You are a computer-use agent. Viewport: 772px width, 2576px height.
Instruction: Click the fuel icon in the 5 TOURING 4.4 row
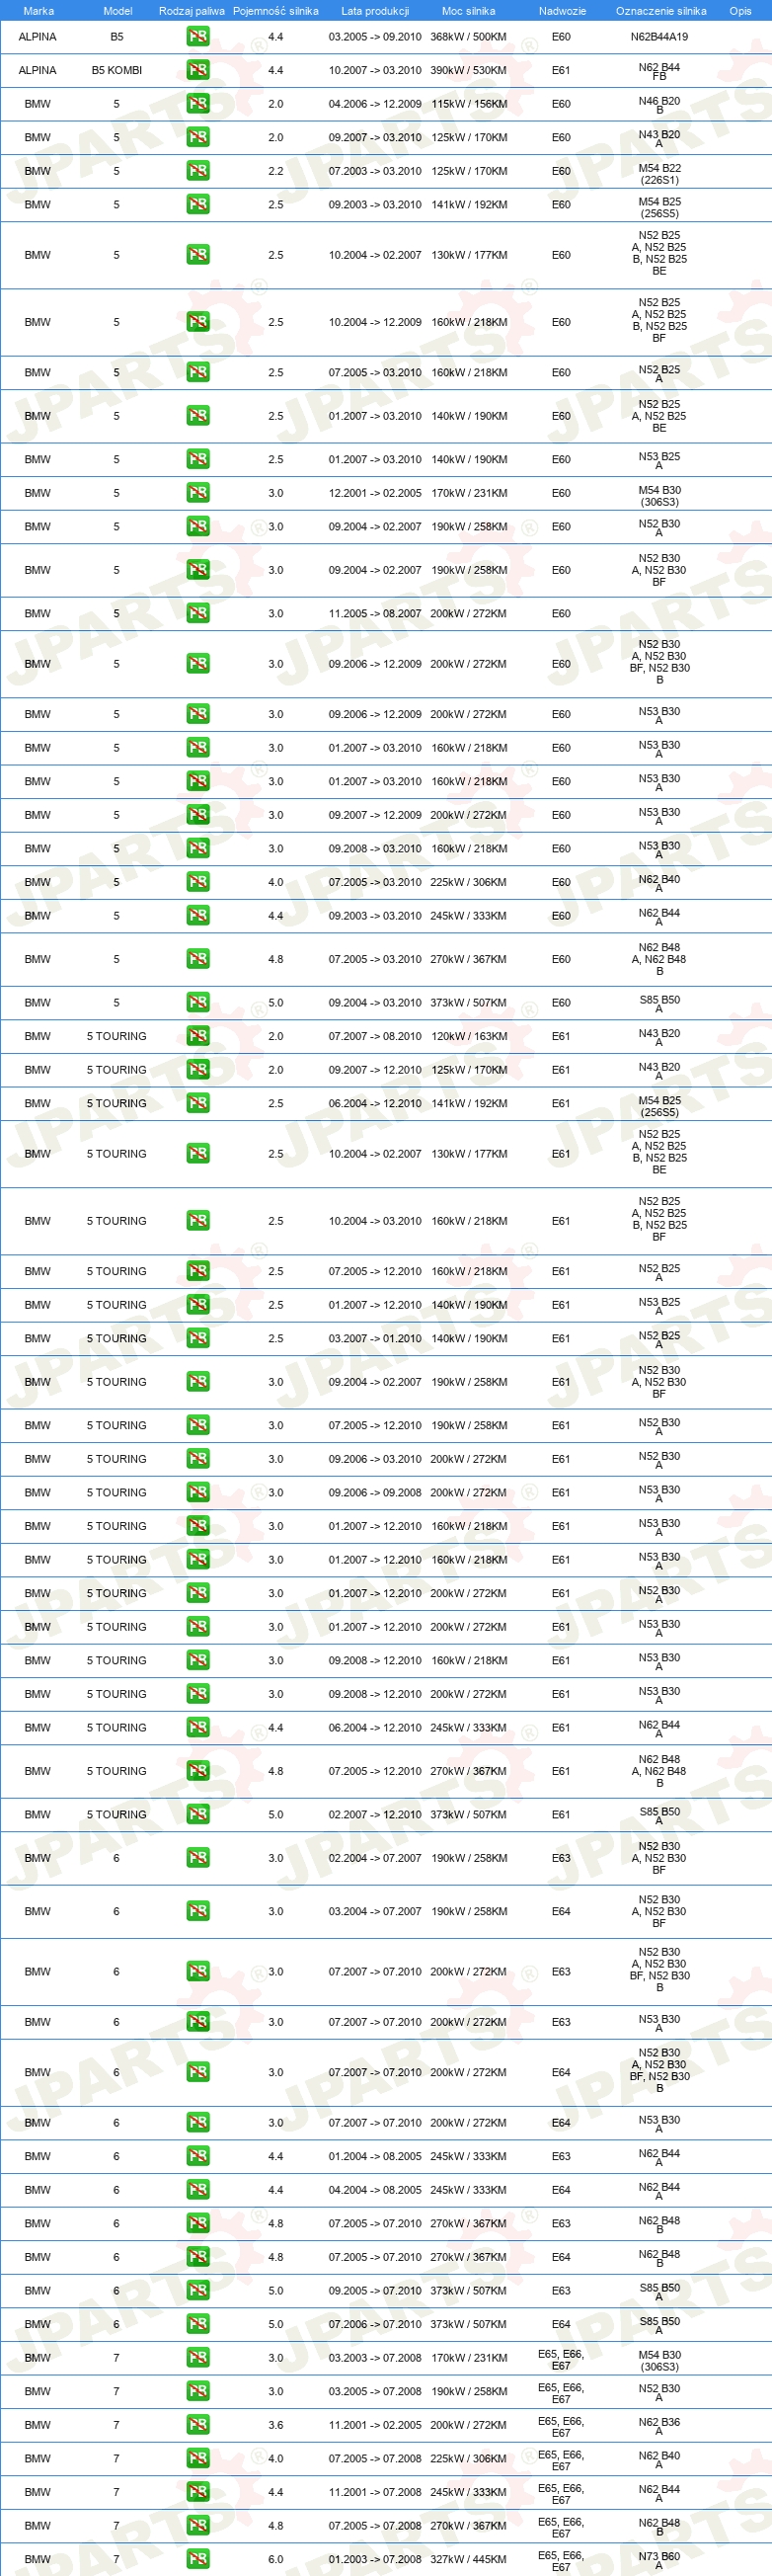point(198,1727)
